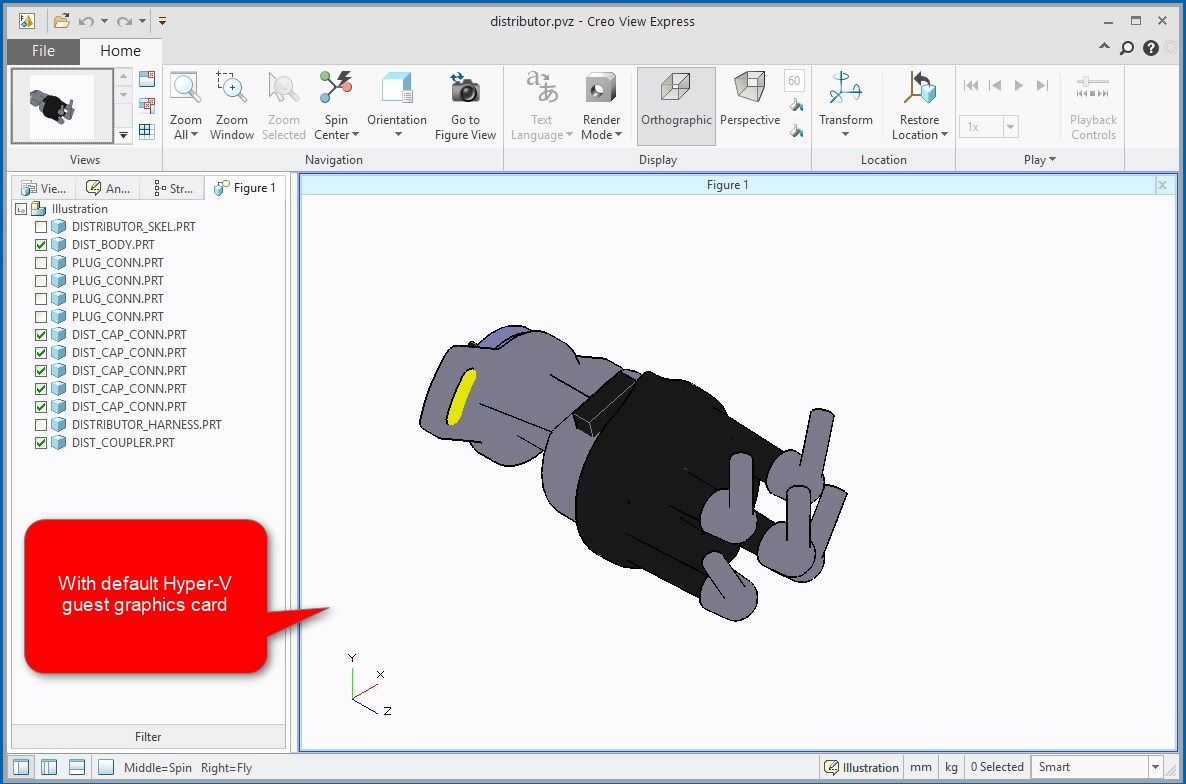Expand the Play group dropdown arrow
This screenshot has height=784, width=1186.
[1052, 160]
